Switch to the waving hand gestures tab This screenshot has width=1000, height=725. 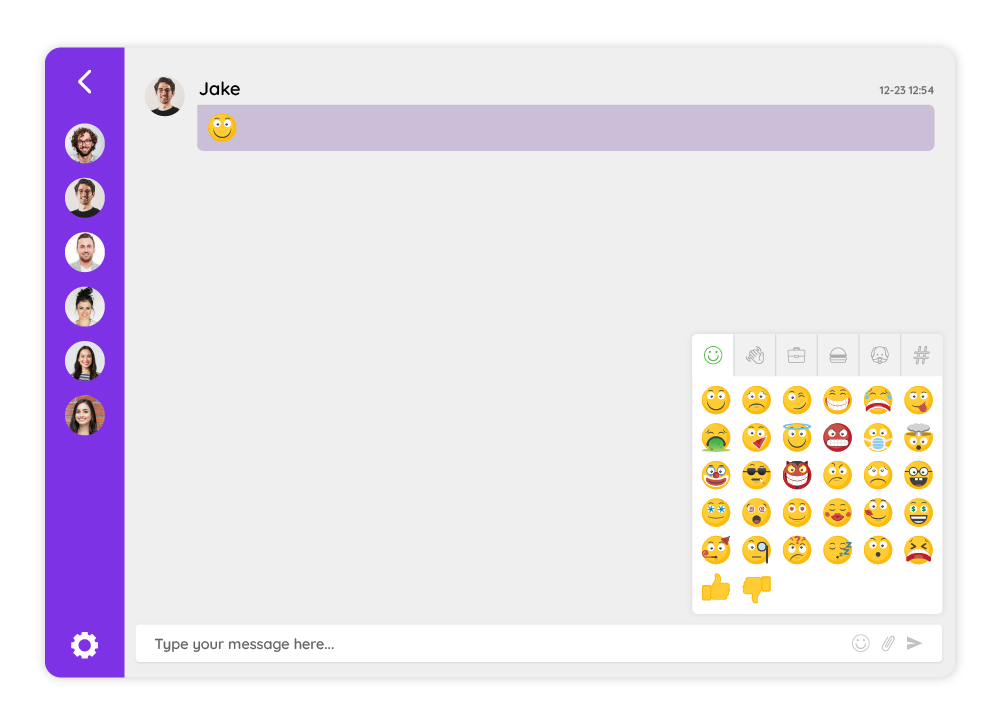755,355
